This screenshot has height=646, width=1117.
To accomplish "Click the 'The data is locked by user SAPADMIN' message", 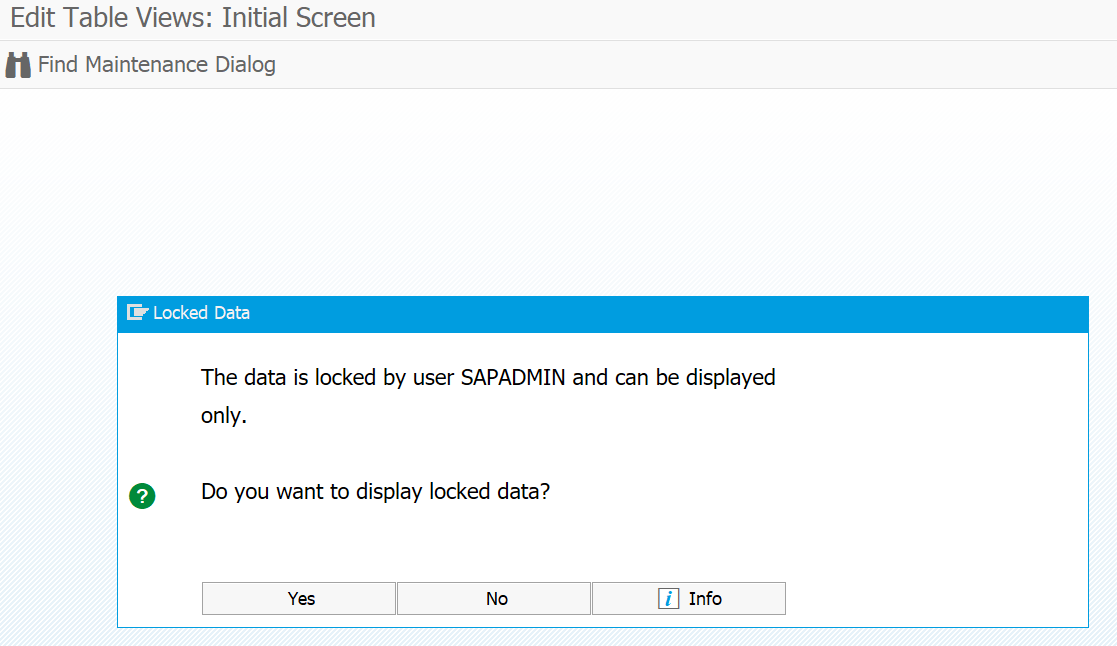I will click(x=488, y=395).
